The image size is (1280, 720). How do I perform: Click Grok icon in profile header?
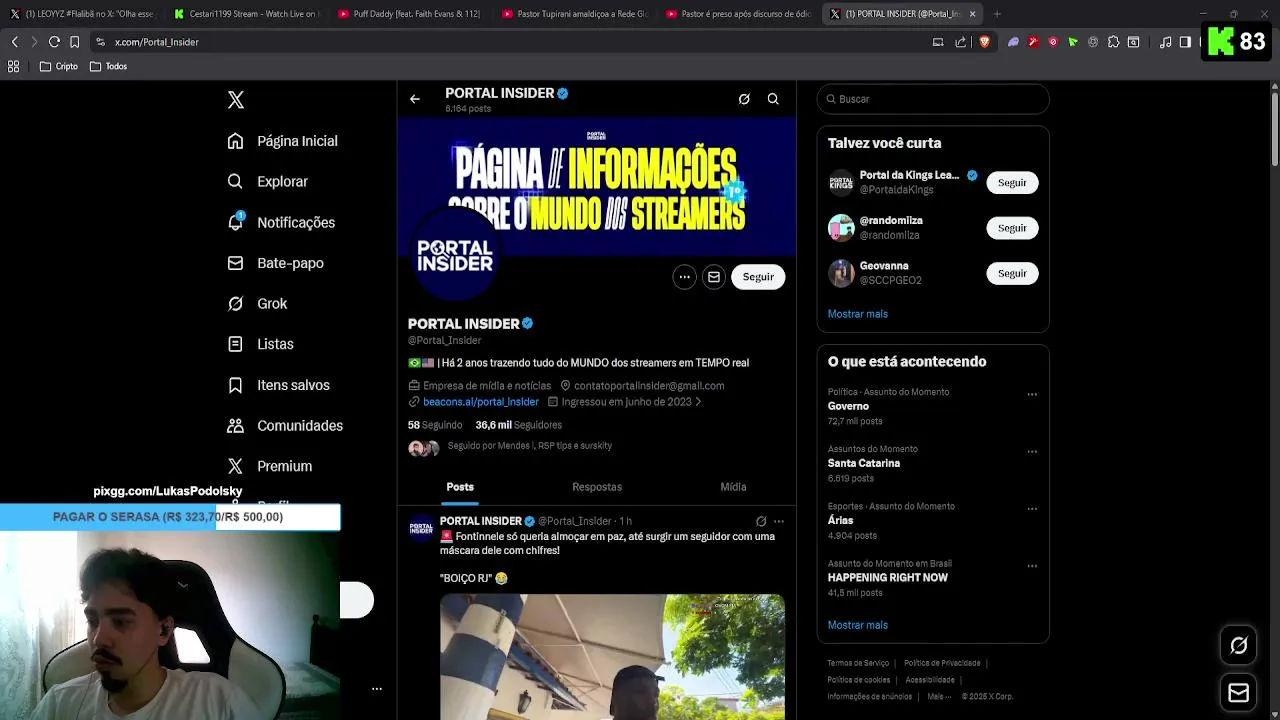[744, 99]
